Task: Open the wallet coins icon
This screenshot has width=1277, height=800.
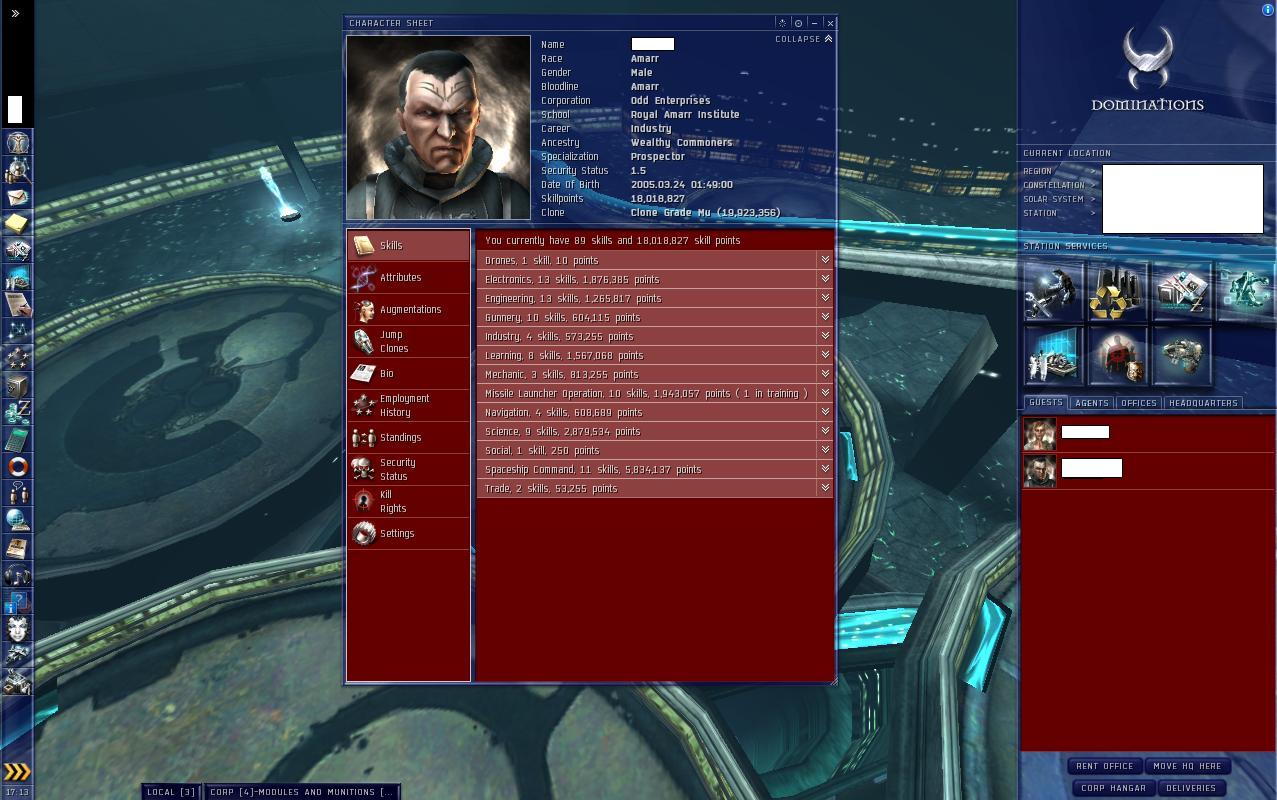Action: [x=17, y=412]
